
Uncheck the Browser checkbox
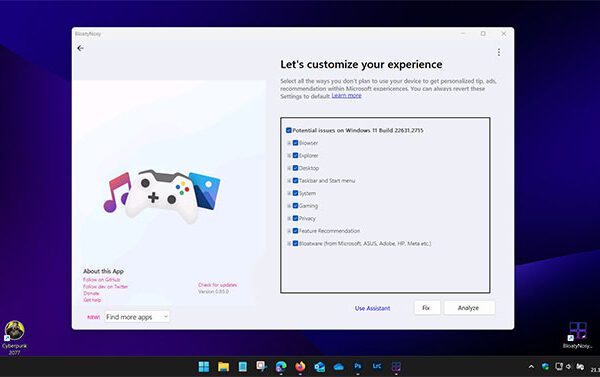coord(295,143)
